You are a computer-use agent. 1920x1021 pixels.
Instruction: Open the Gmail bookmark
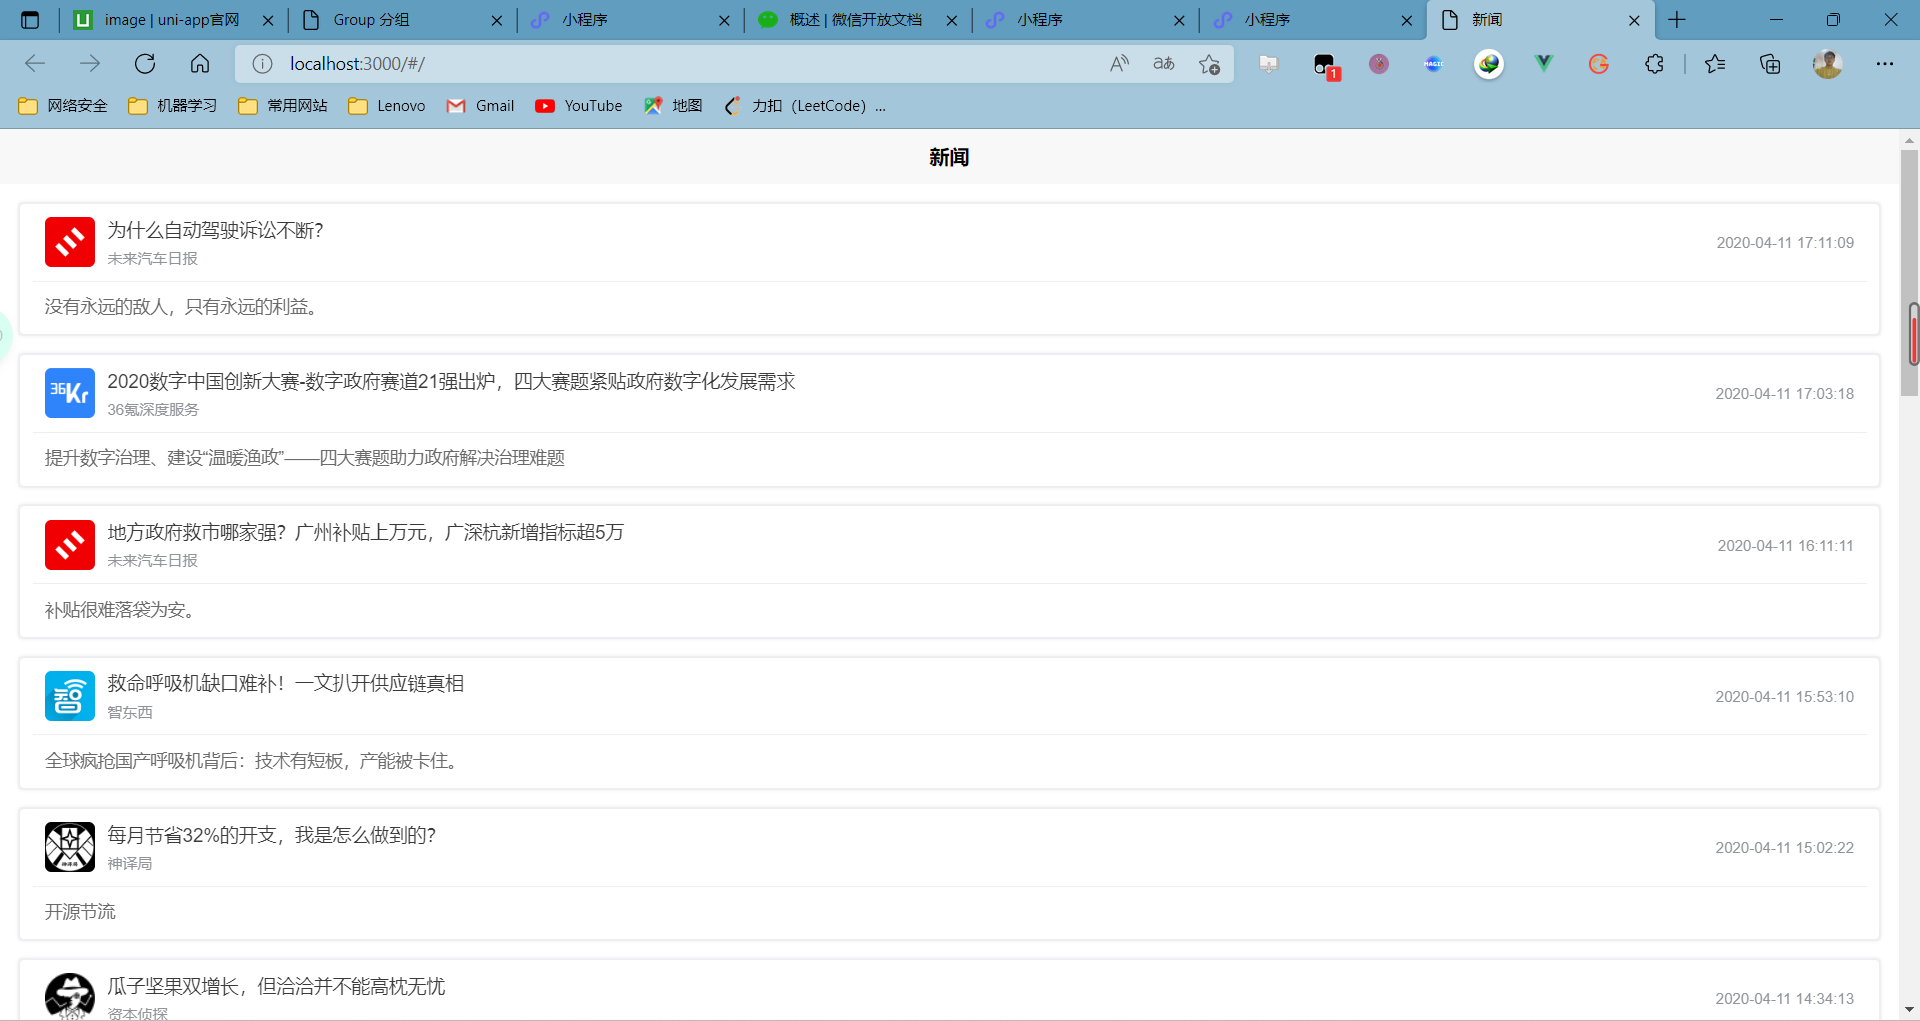pyautogui.click(x=481, y=106)
